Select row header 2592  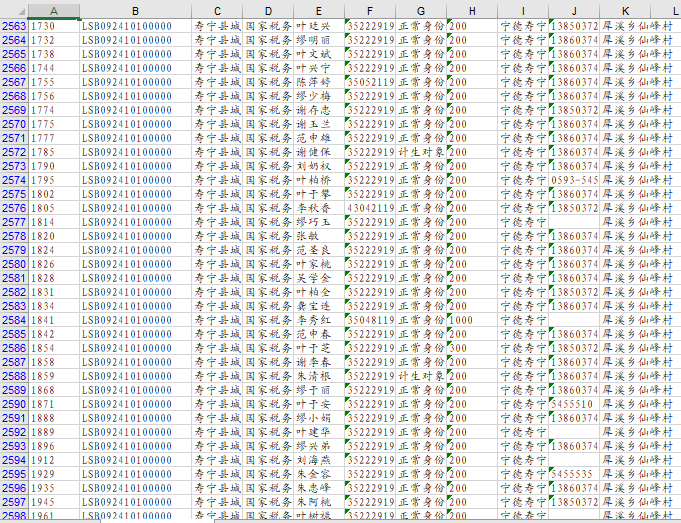click(x=14, y=432)
